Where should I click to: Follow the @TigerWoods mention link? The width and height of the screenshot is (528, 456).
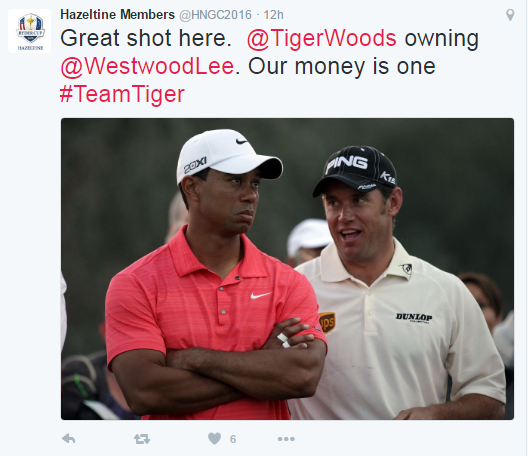tap(322, 38)
